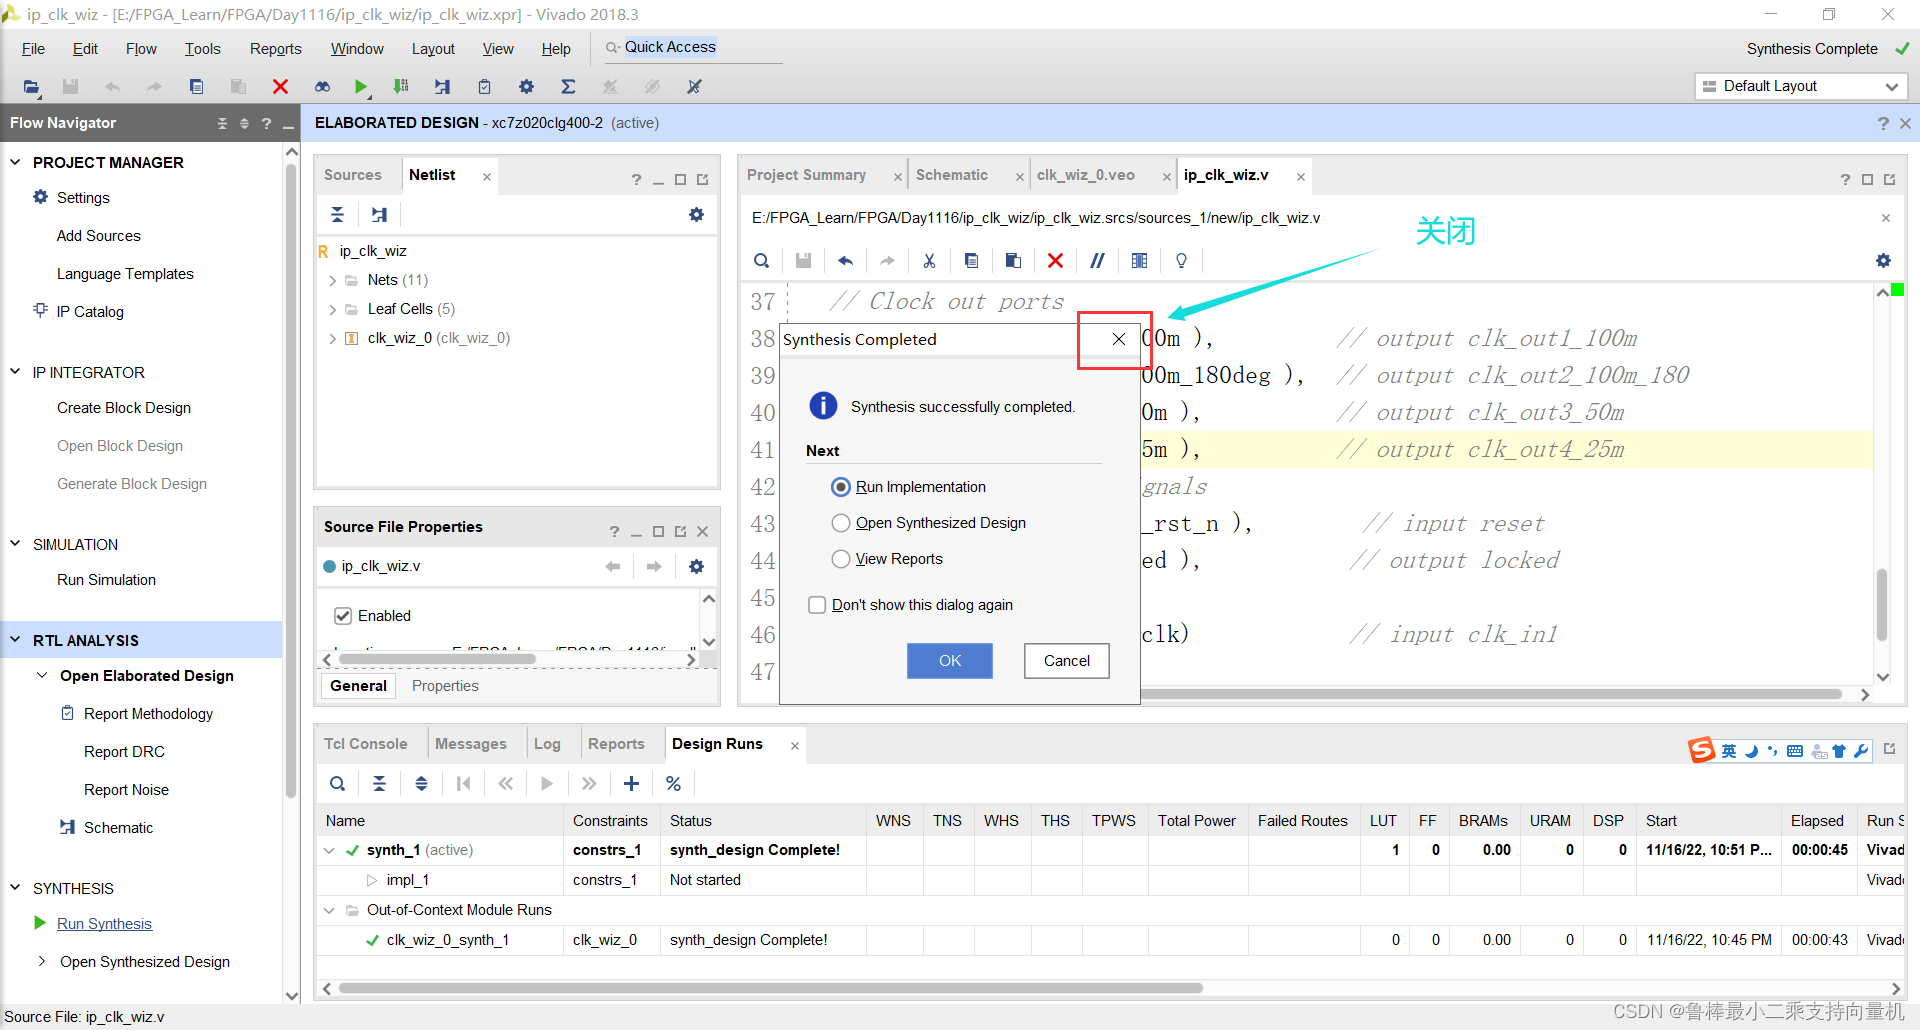The image size is (1920, 1030).
Task: Click the Open Project folder icon
Action: tap(32, 87)
